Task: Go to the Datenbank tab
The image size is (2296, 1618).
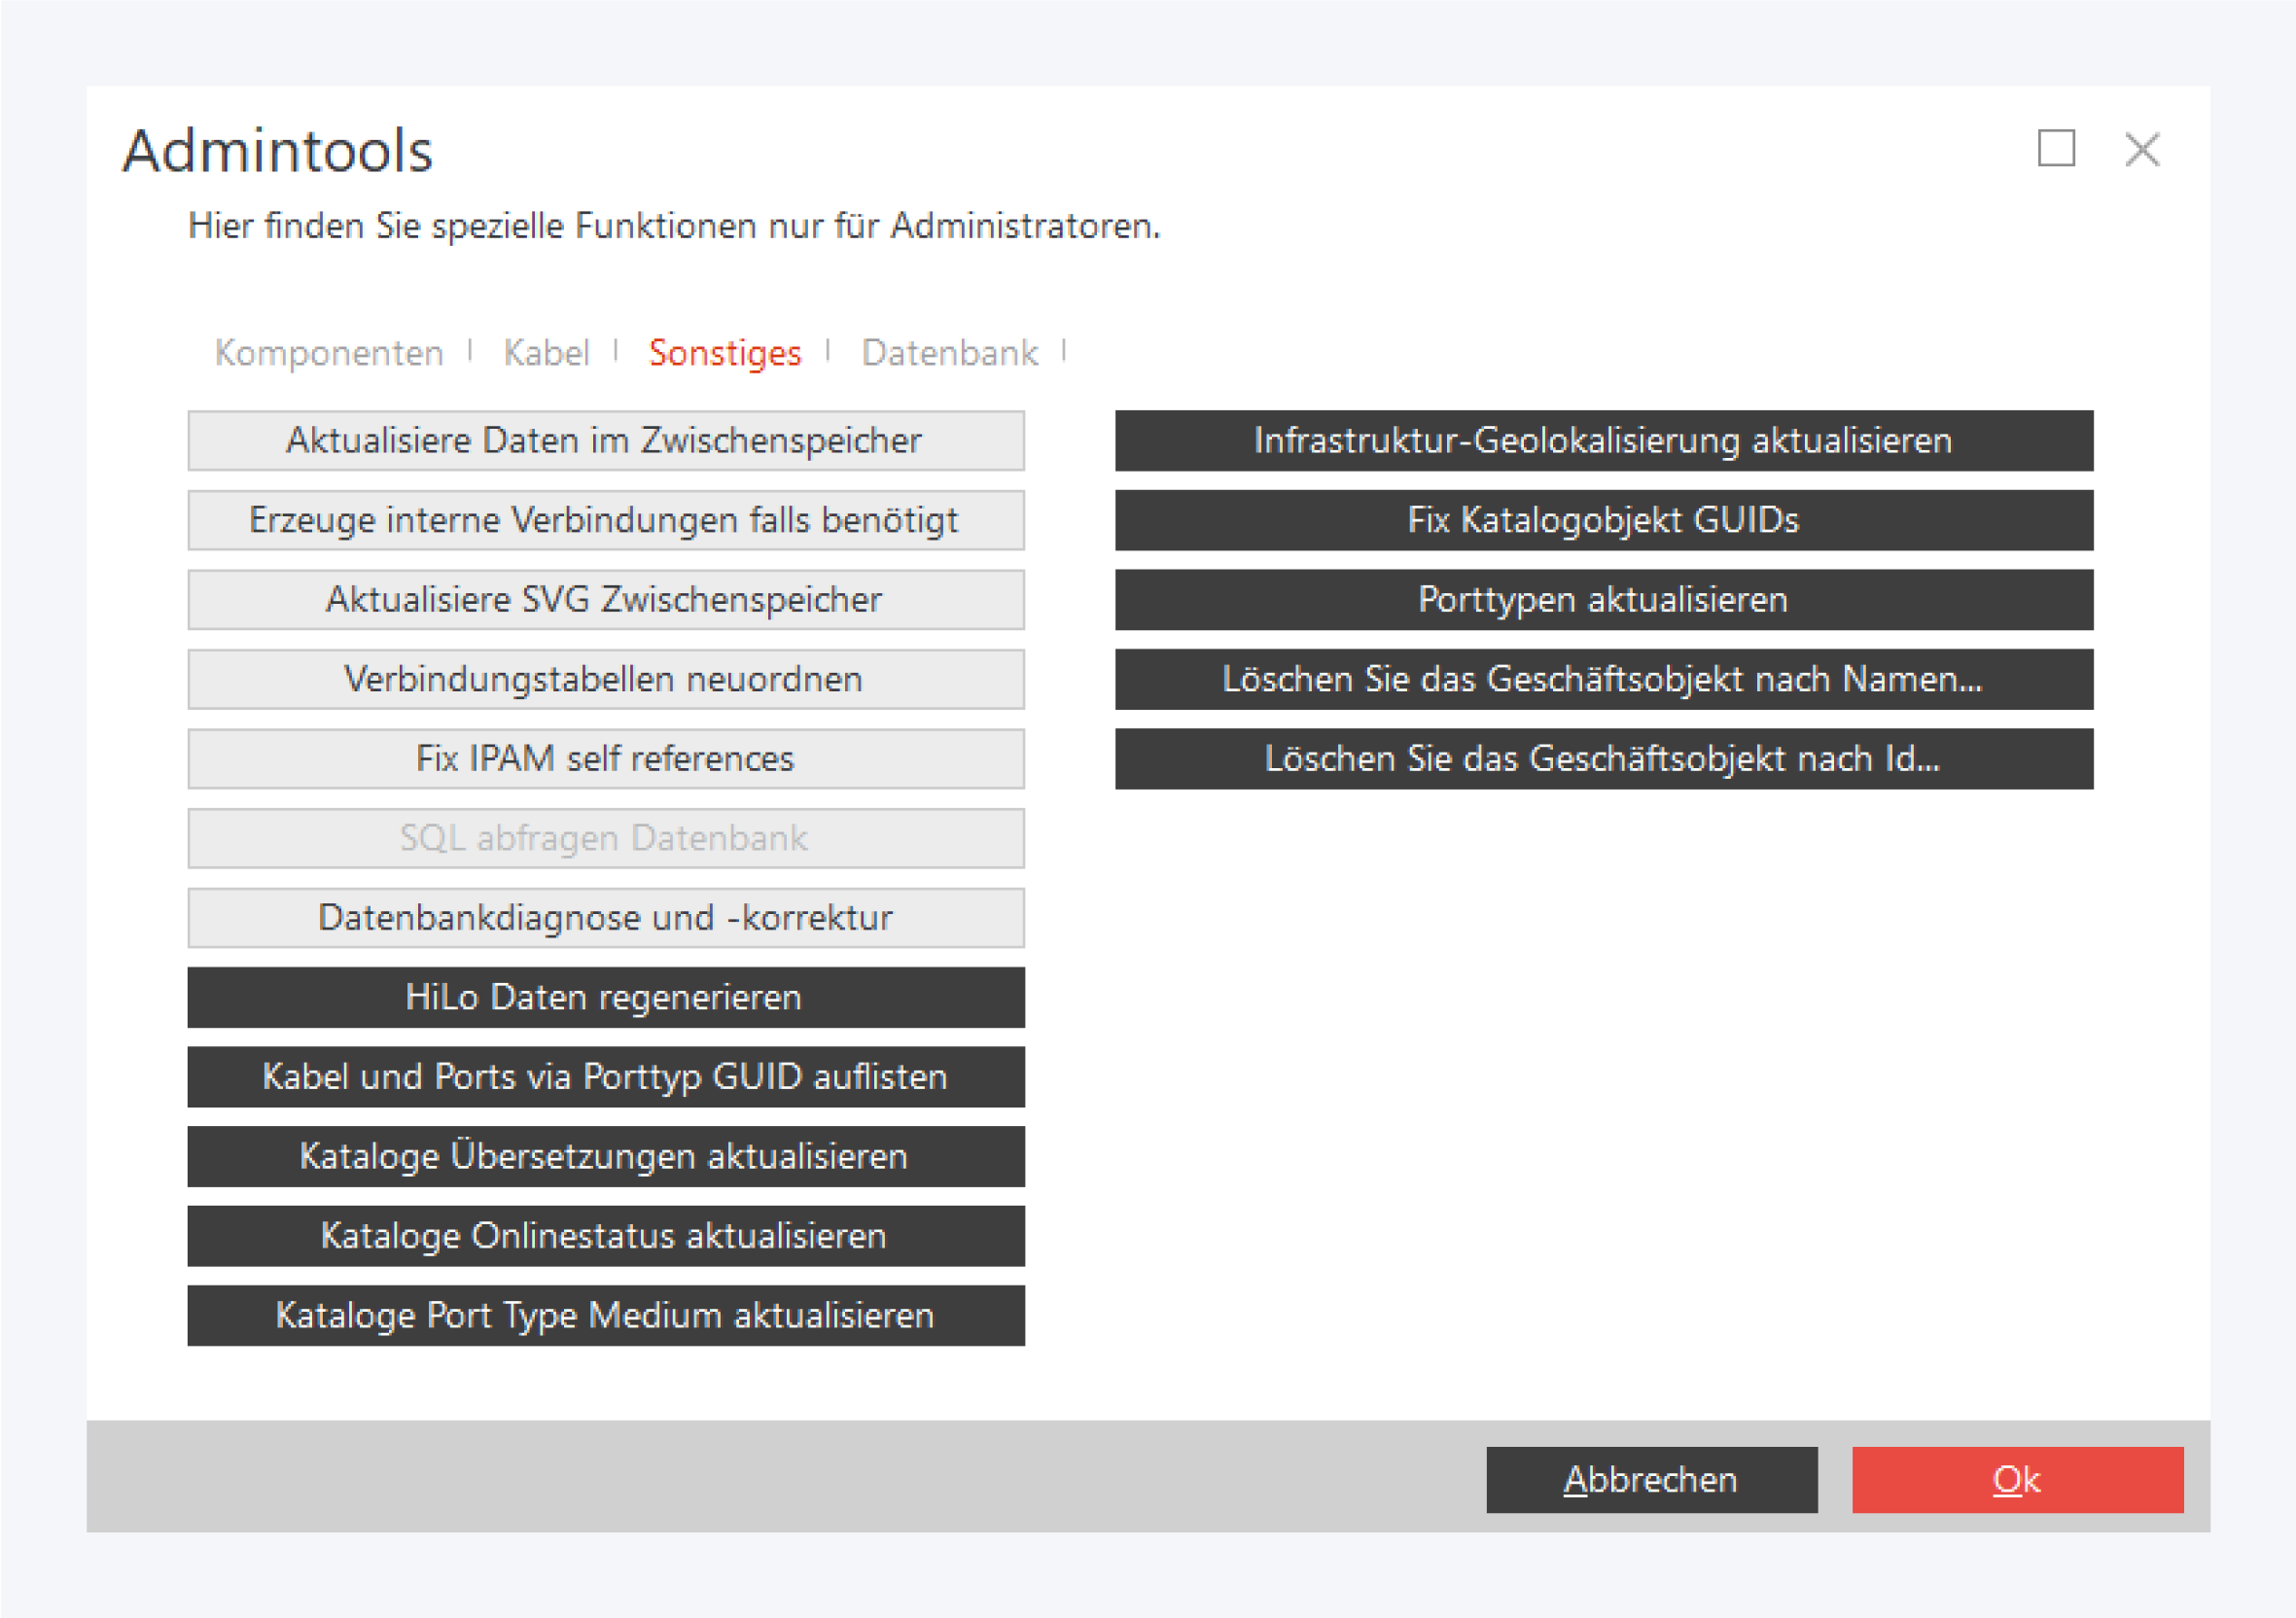Action: (949, 353)
